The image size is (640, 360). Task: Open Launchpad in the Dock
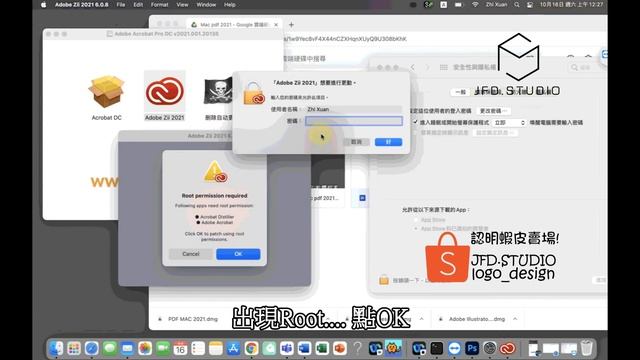74,348
